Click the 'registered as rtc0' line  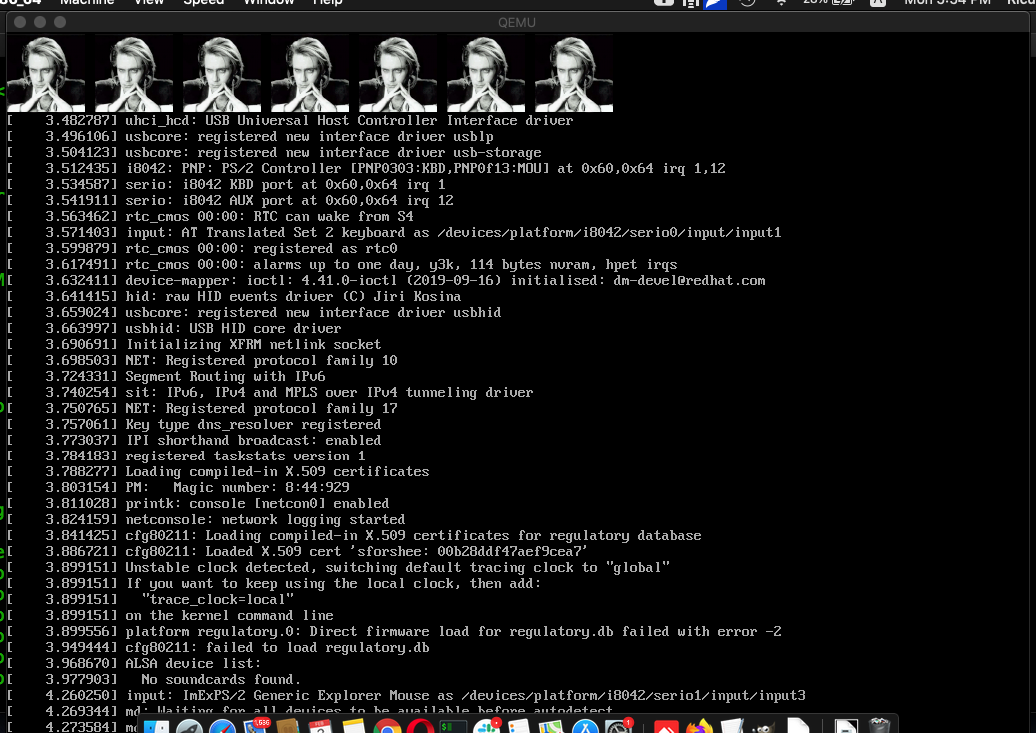coord(202,249)
